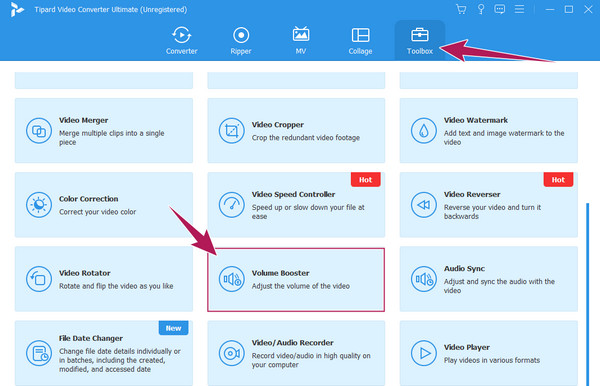Launch the Video Speed Controller gauge icon
The image size is (600, 386).
[x=232, y=205]
